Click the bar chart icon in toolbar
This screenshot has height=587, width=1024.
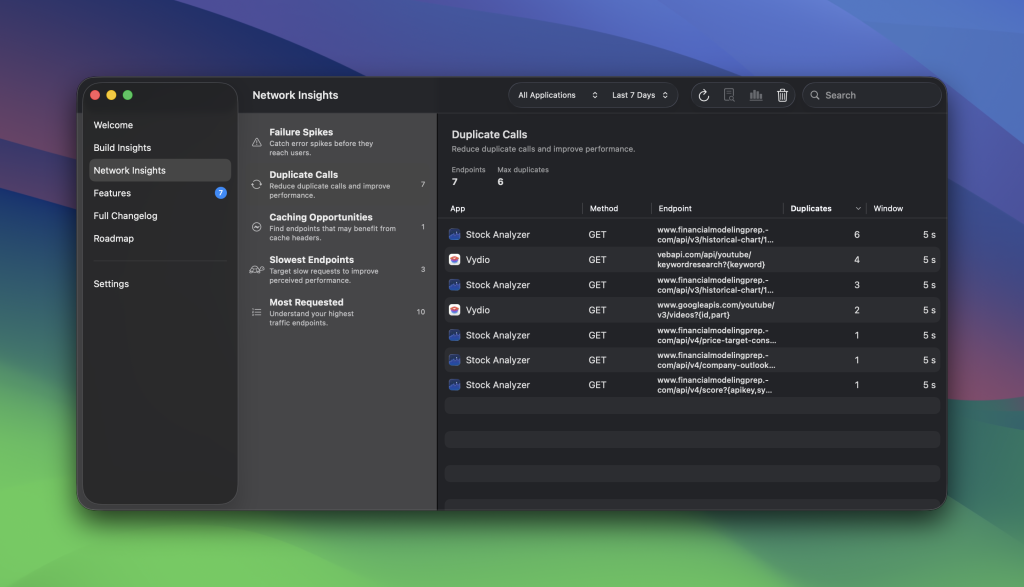point(756,95)
